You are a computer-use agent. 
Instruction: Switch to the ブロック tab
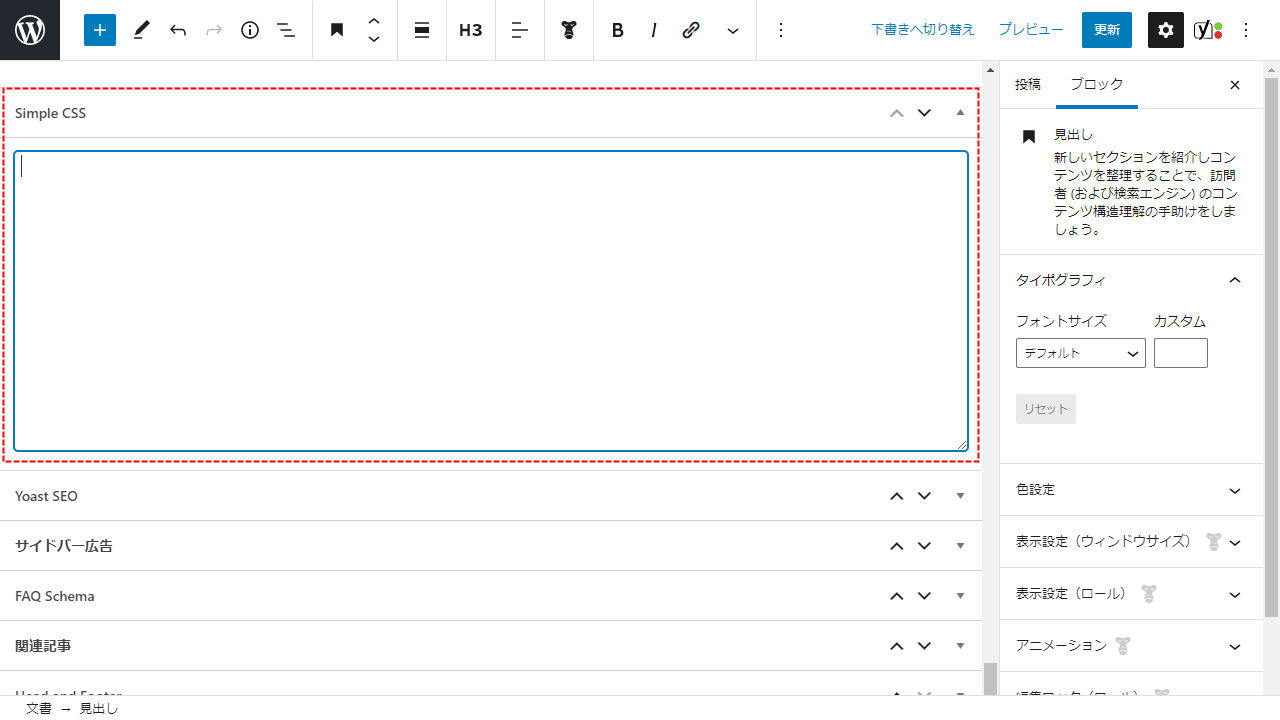1097,85
